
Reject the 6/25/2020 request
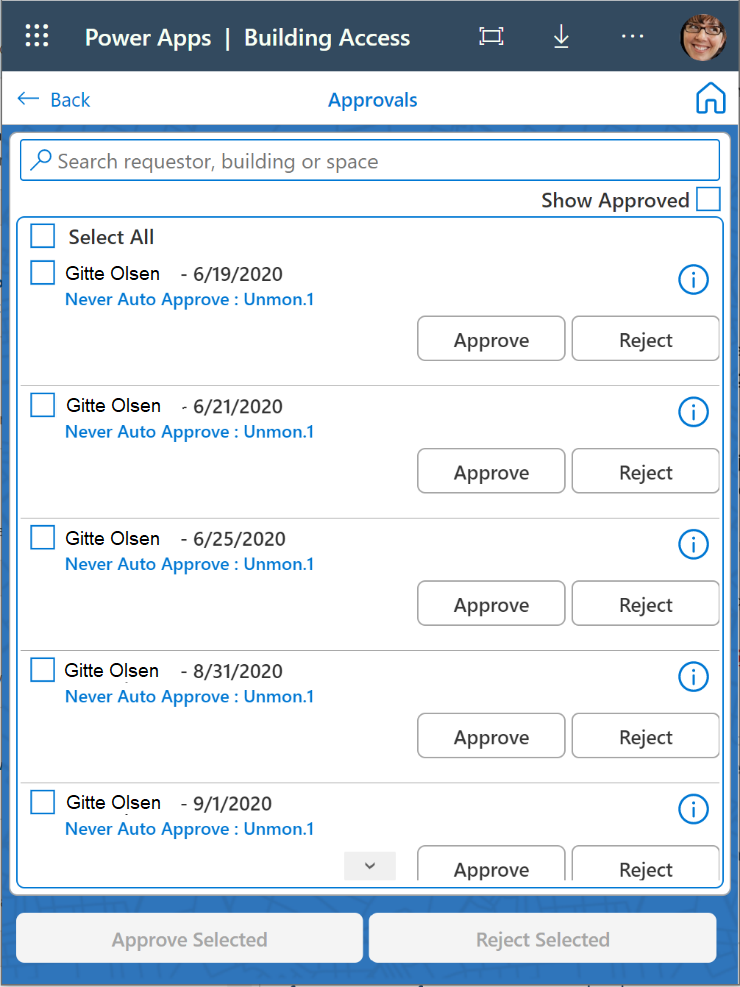click(x=646, y=603)
